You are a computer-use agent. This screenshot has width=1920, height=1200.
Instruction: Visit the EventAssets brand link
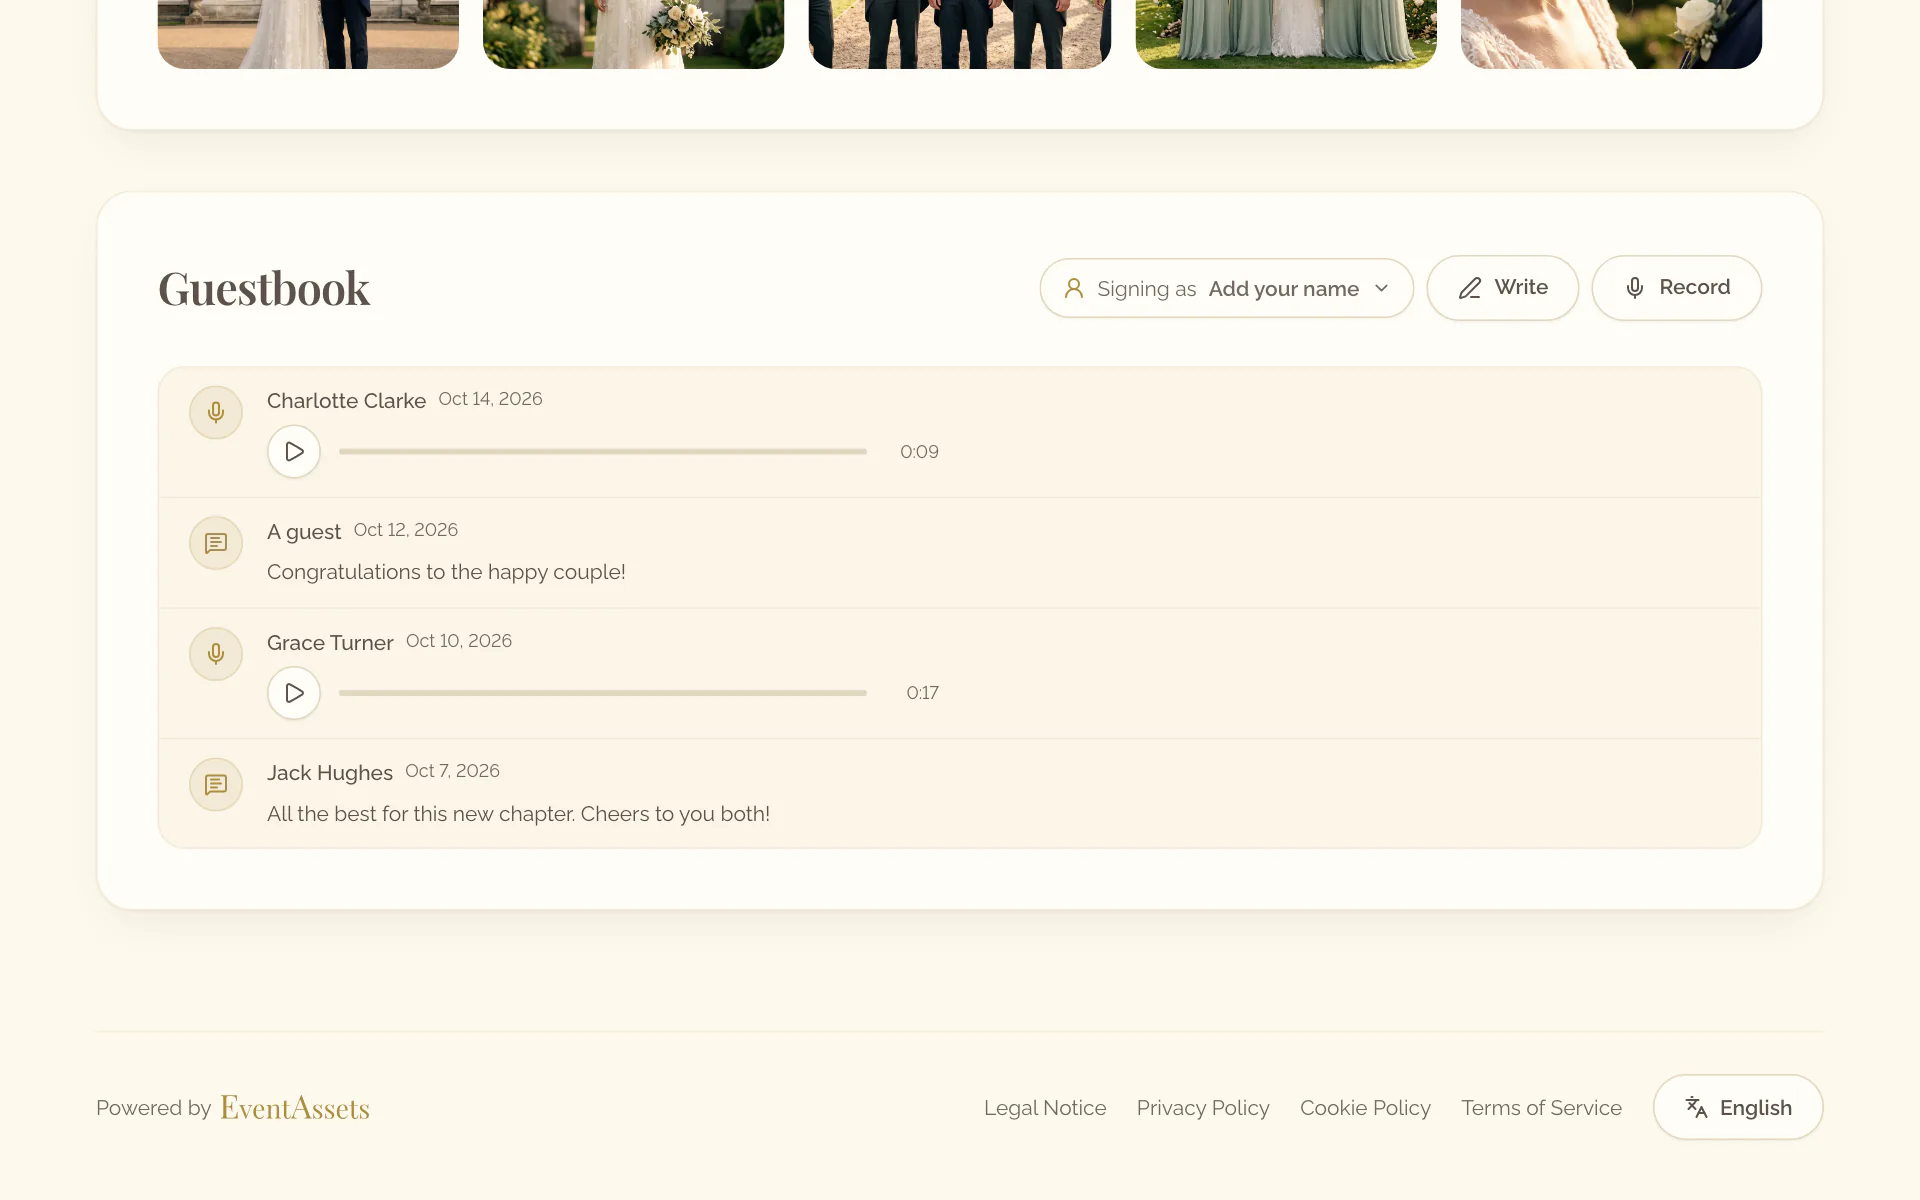(295, 1108)
